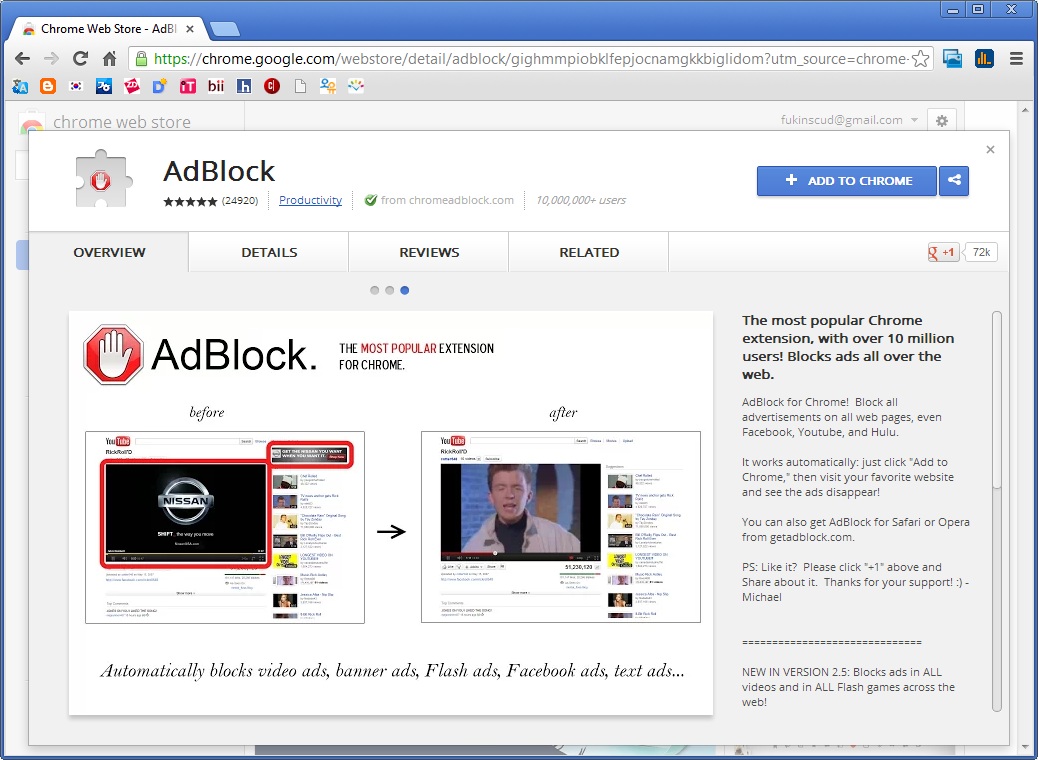Click the '10,000,000+ users' text
The height and width of the screenshot is (760, 1038).
581,200
